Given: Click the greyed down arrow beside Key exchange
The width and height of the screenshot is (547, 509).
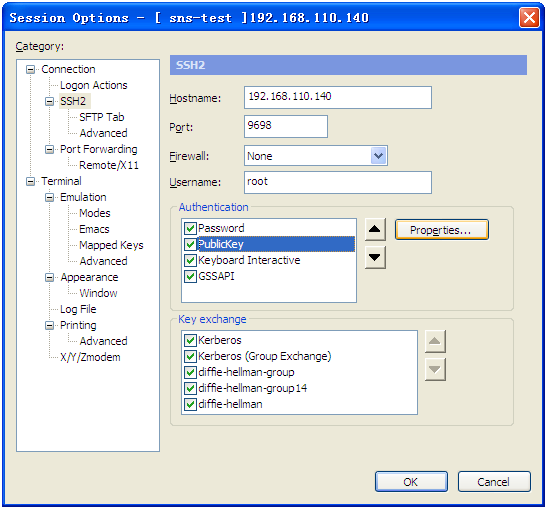Looking at the screenshot, I should (x=435, y=369).
